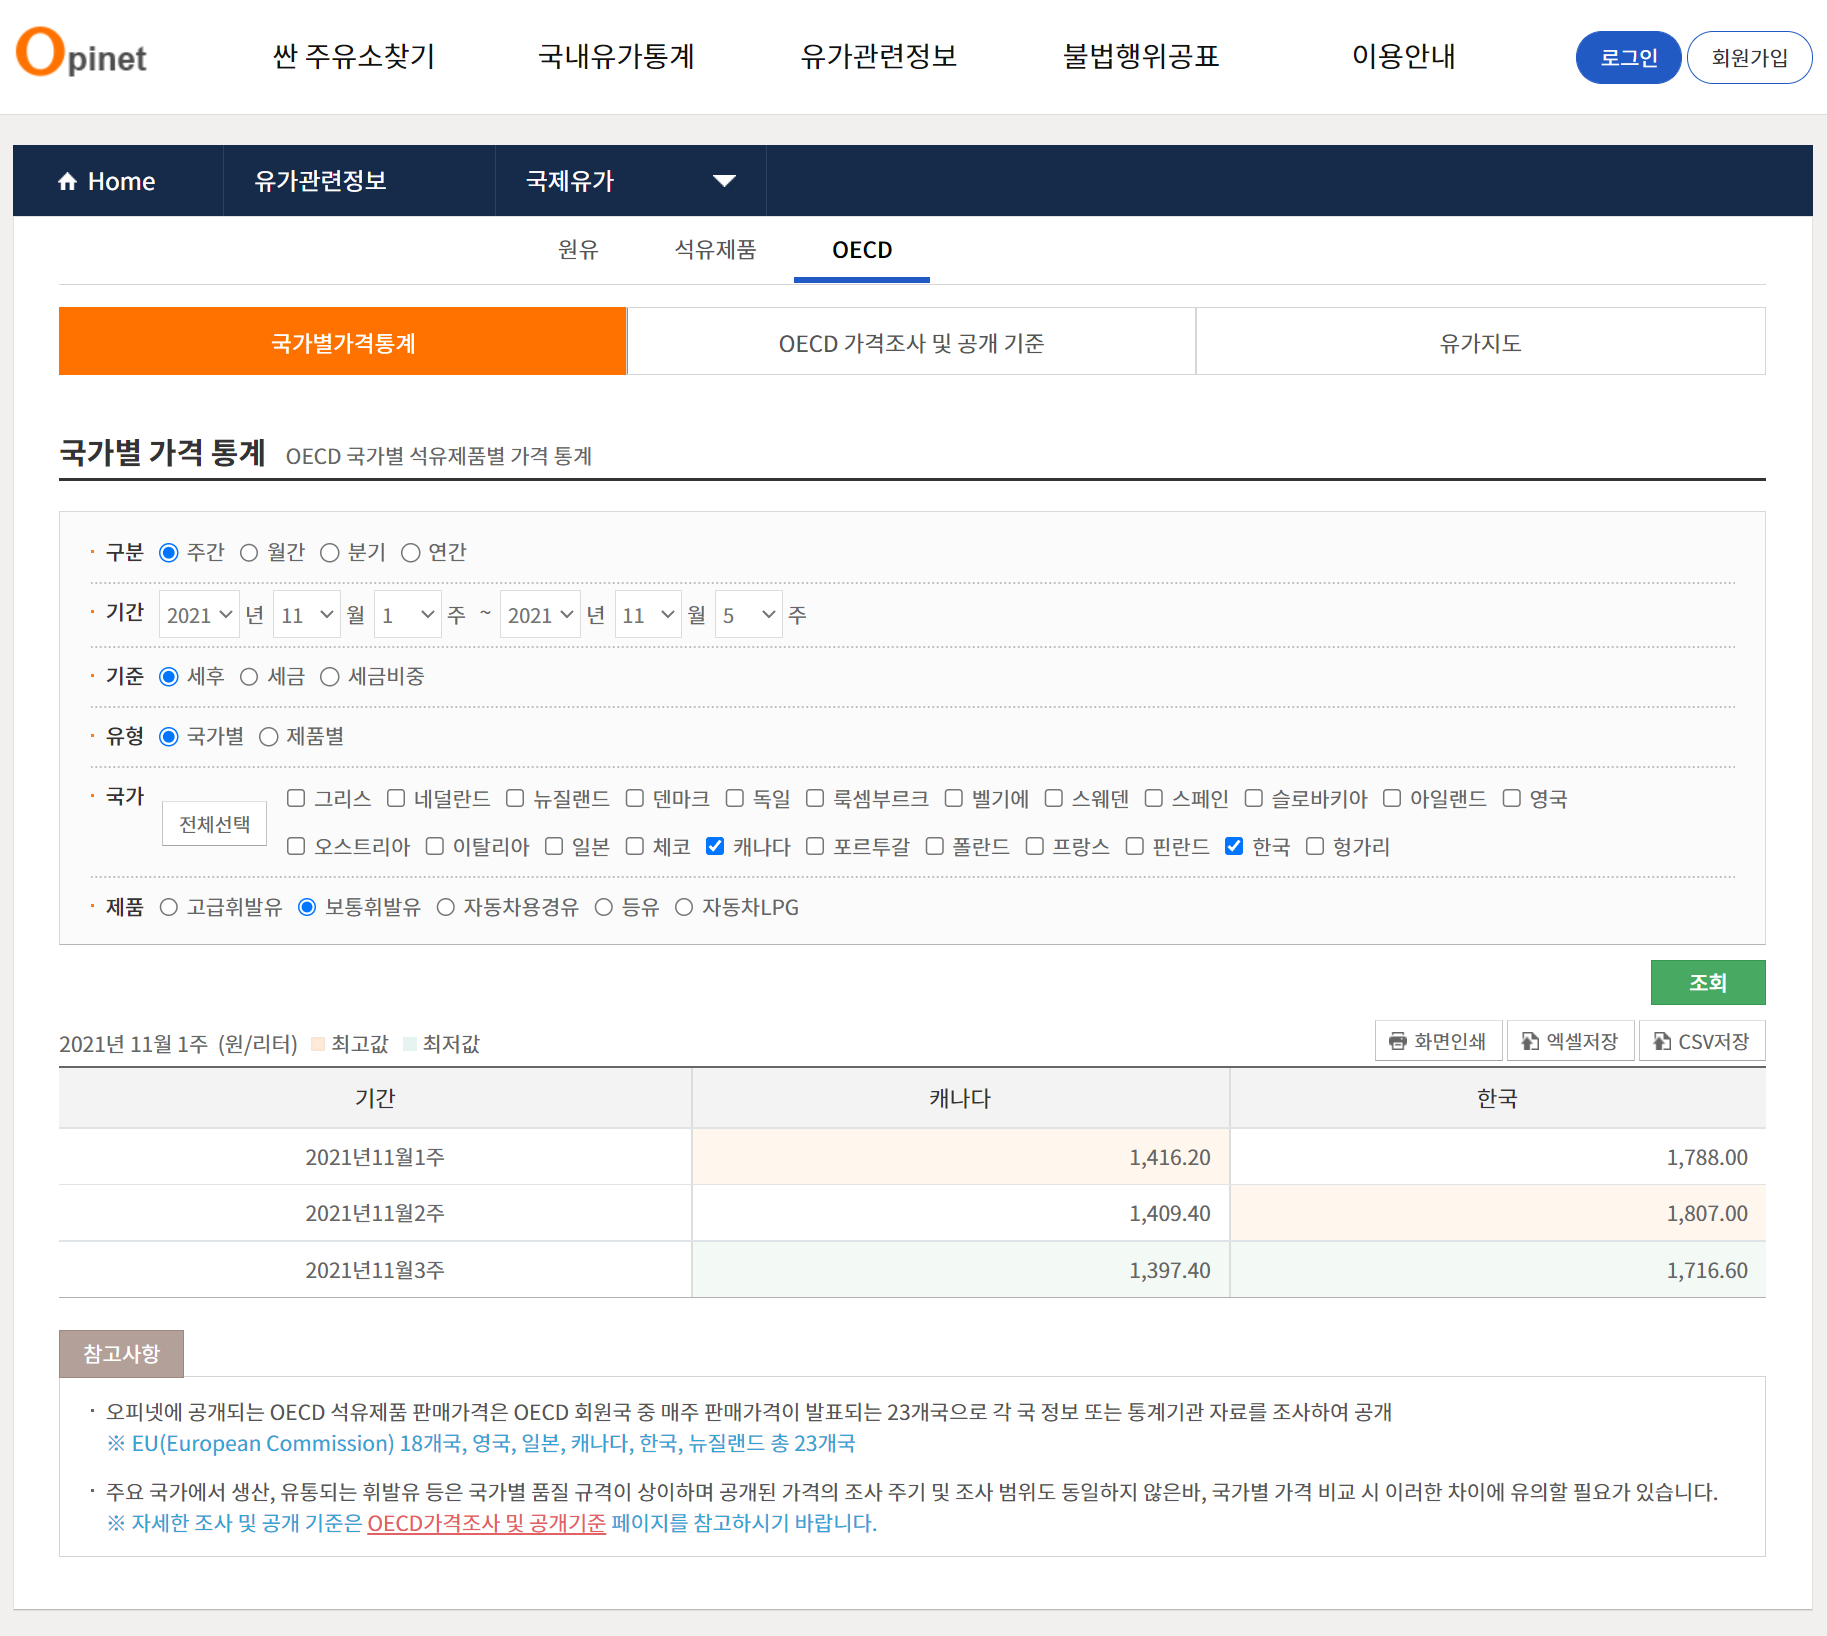Open the 유가지도 tab
Viewport: 1827px width, 1636px height.
coord(1480,343)
